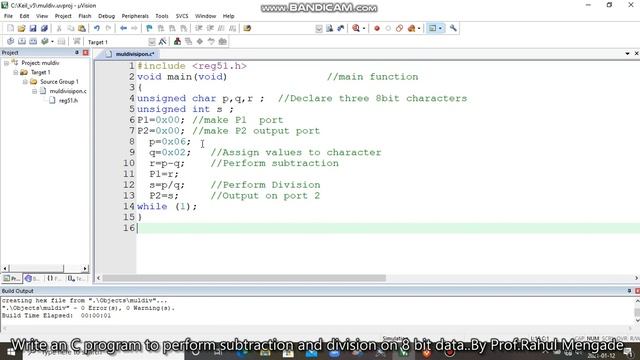Viewport: 640px width, 360px height.
Task: Open the View menu
Action: pos(42,16)
